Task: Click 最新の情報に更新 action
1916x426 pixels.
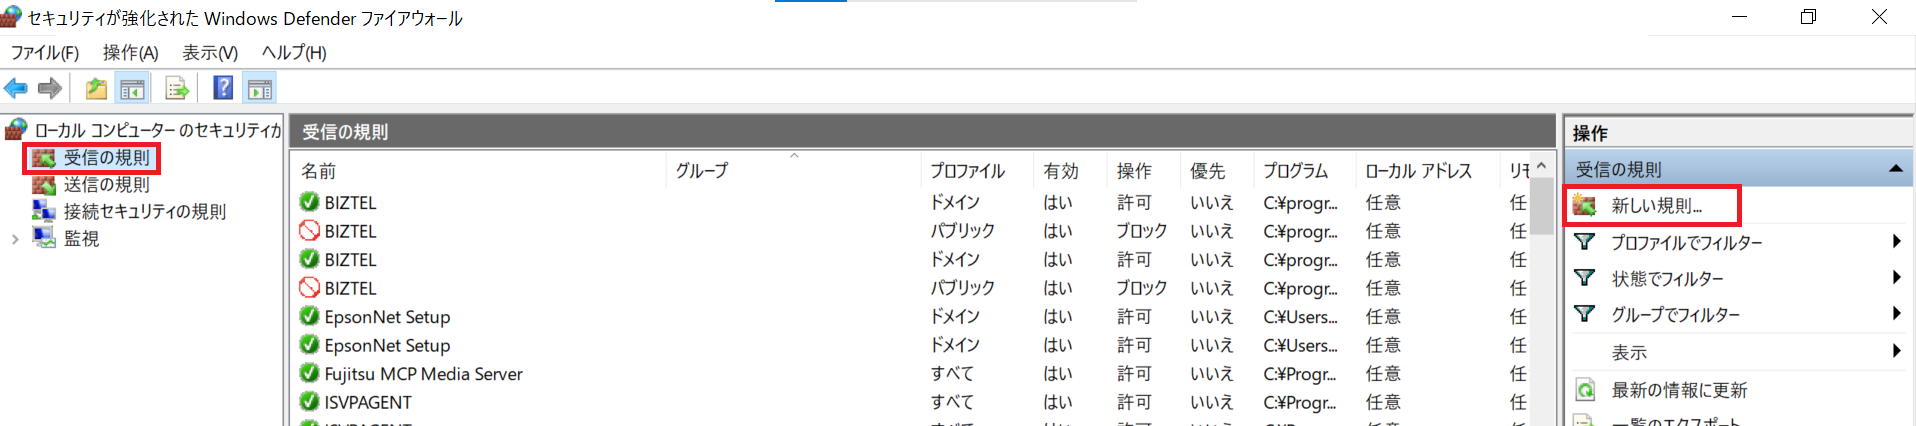Action: (x=1679, y=390)
